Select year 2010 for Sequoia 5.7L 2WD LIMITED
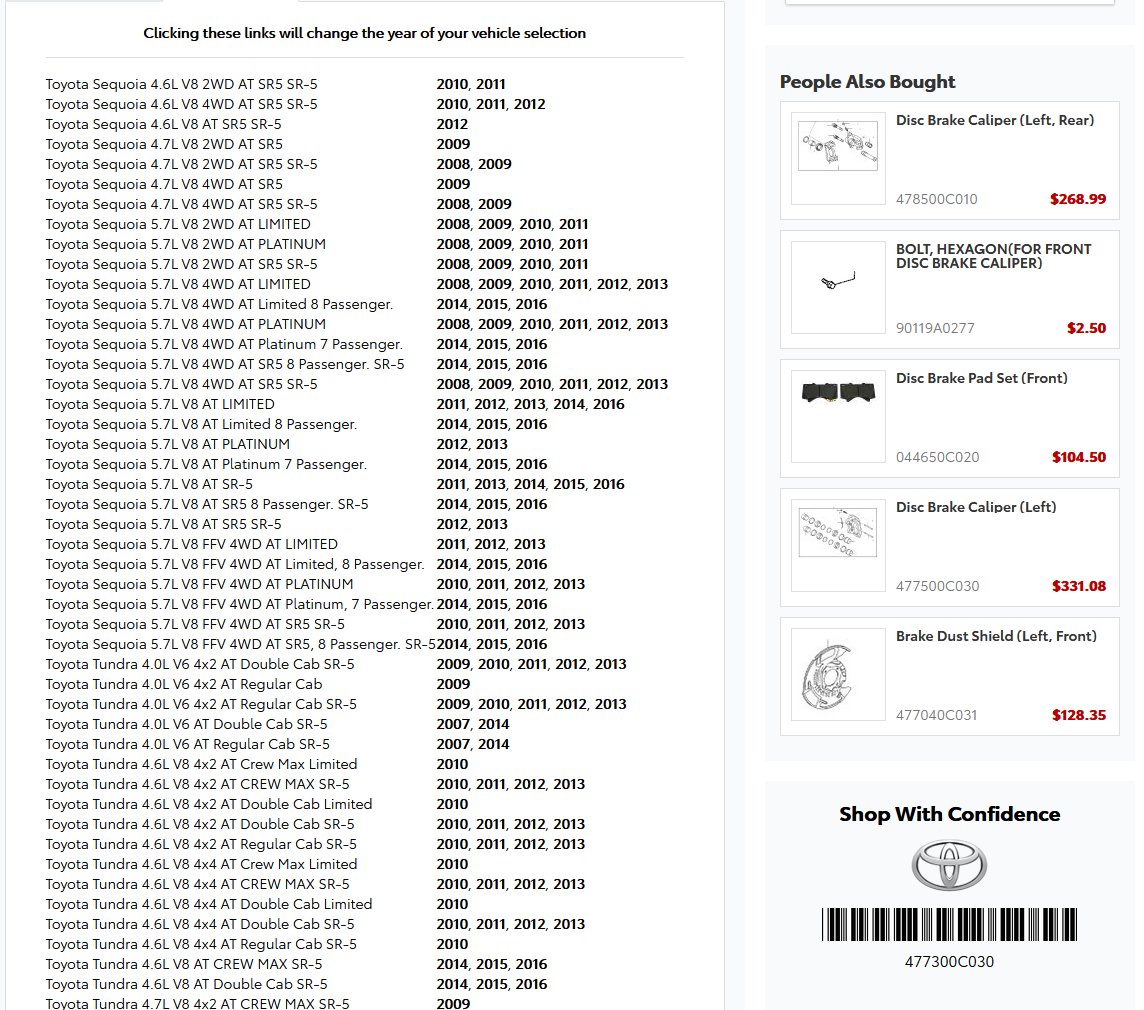The image size is (1144, 1010). [535, 225]
